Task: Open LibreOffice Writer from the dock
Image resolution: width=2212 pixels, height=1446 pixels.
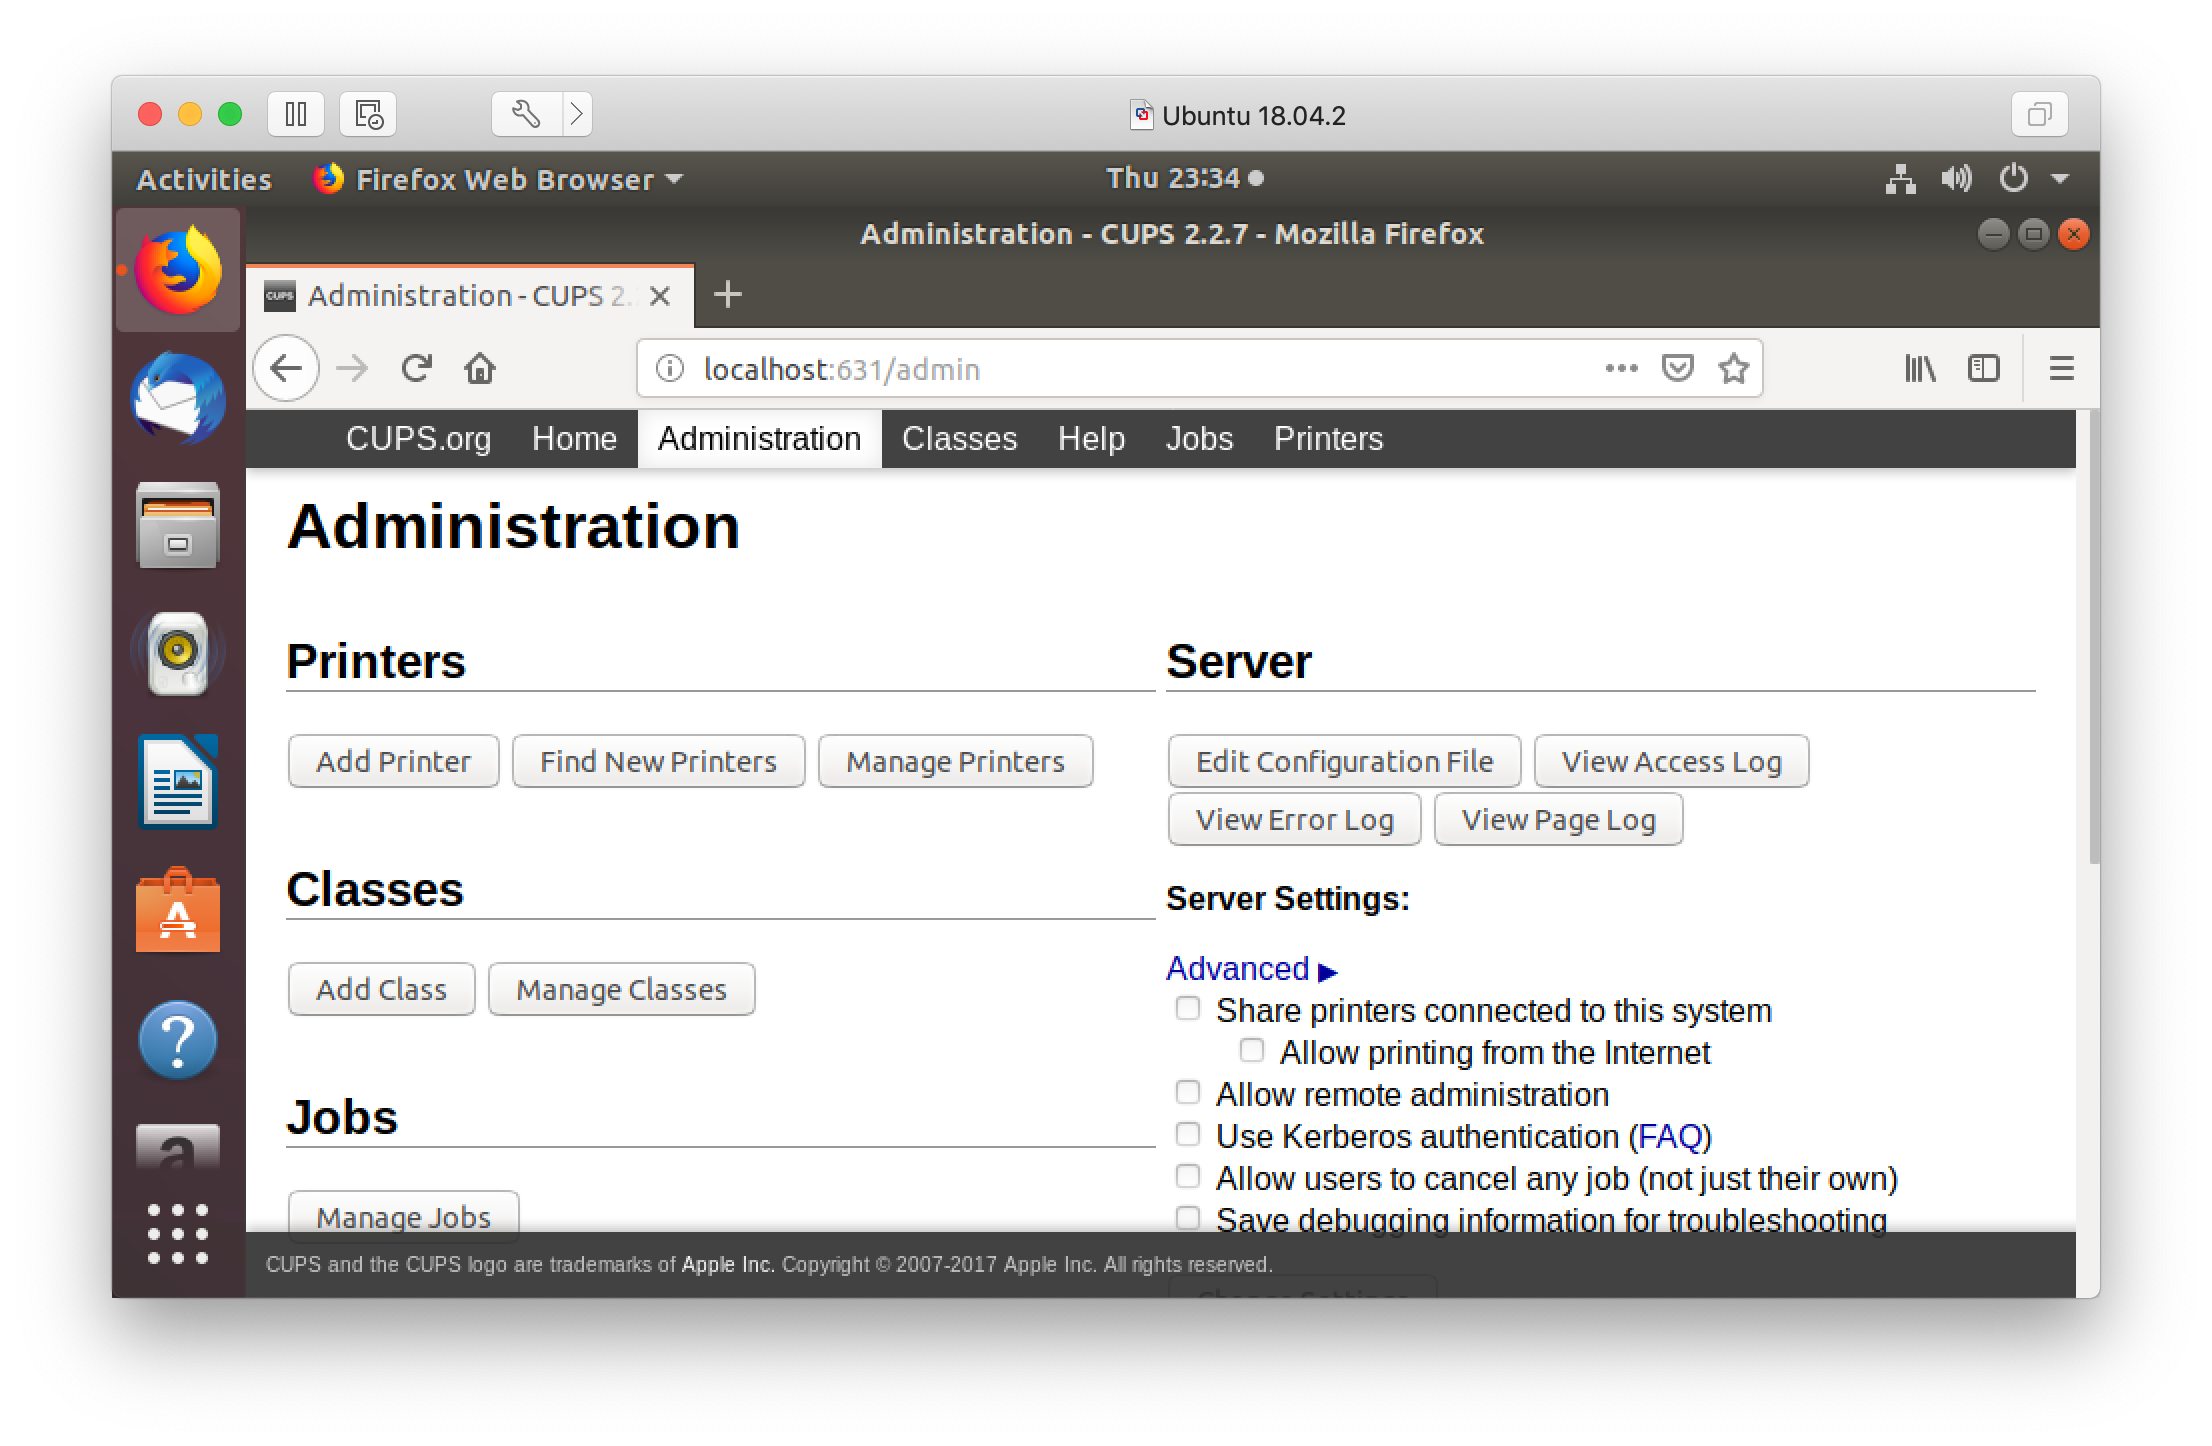Action: point(178,782)
